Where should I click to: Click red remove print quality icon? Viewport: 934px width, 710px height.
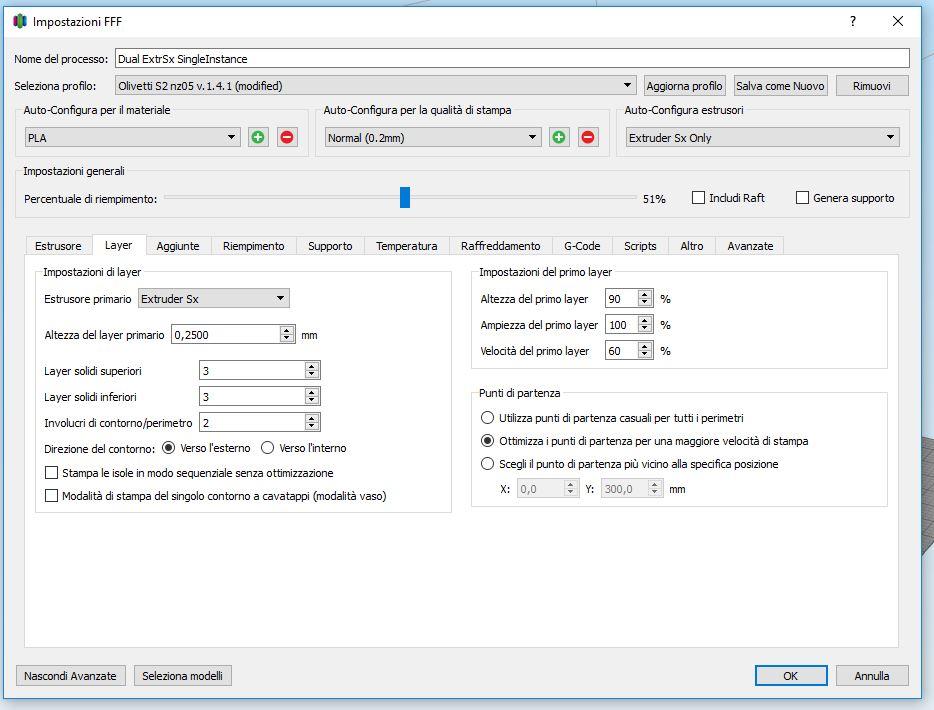(x=588, y=137)
